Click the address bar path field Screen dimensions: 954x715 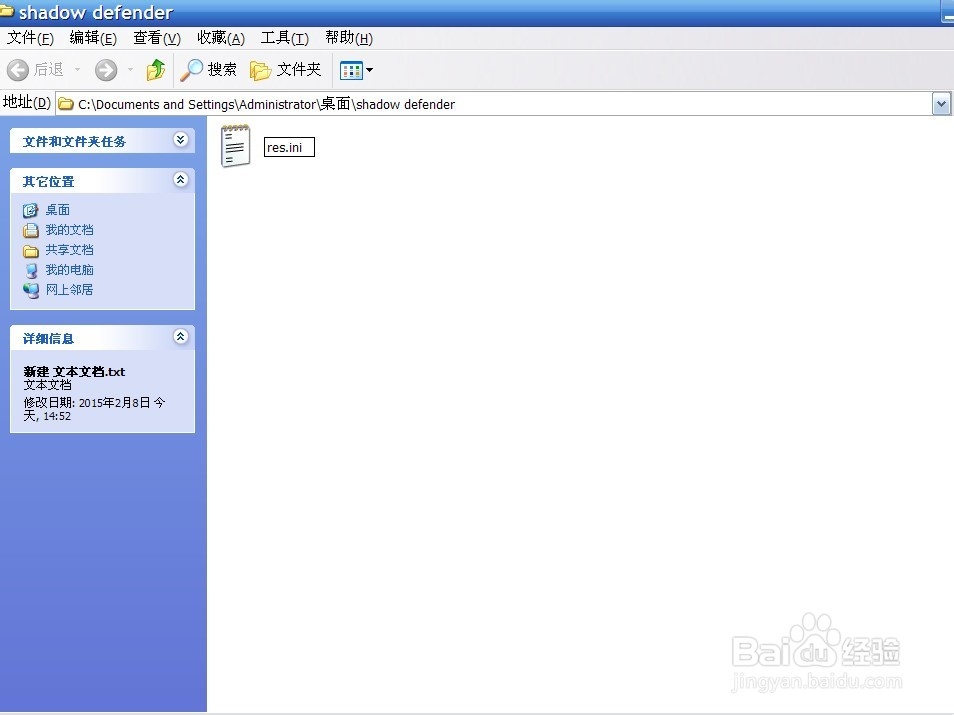494,104
